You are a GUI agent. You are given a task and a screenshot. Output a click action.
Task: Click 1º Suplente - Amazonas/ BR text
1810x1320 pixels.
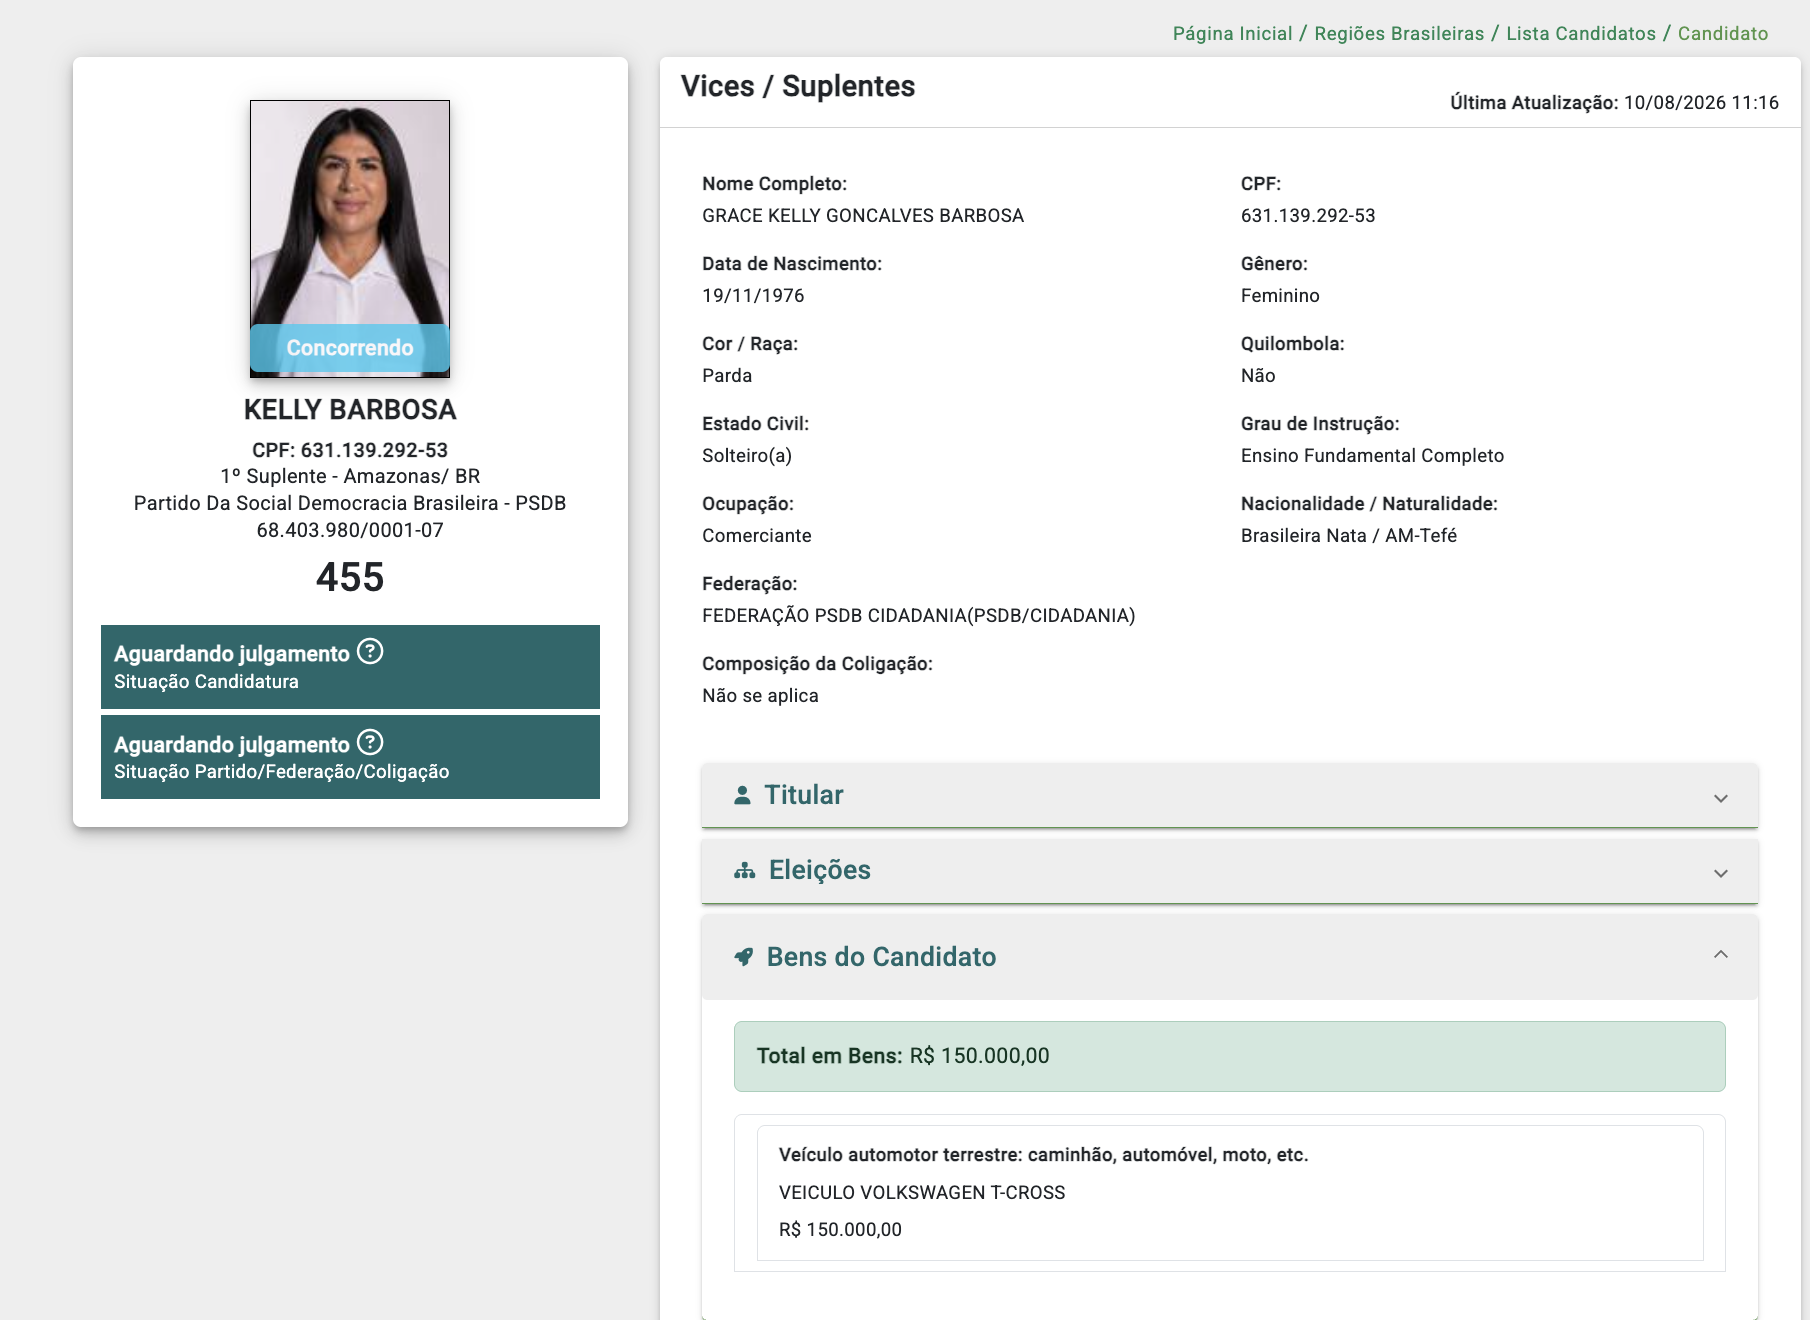click(350, 476)
